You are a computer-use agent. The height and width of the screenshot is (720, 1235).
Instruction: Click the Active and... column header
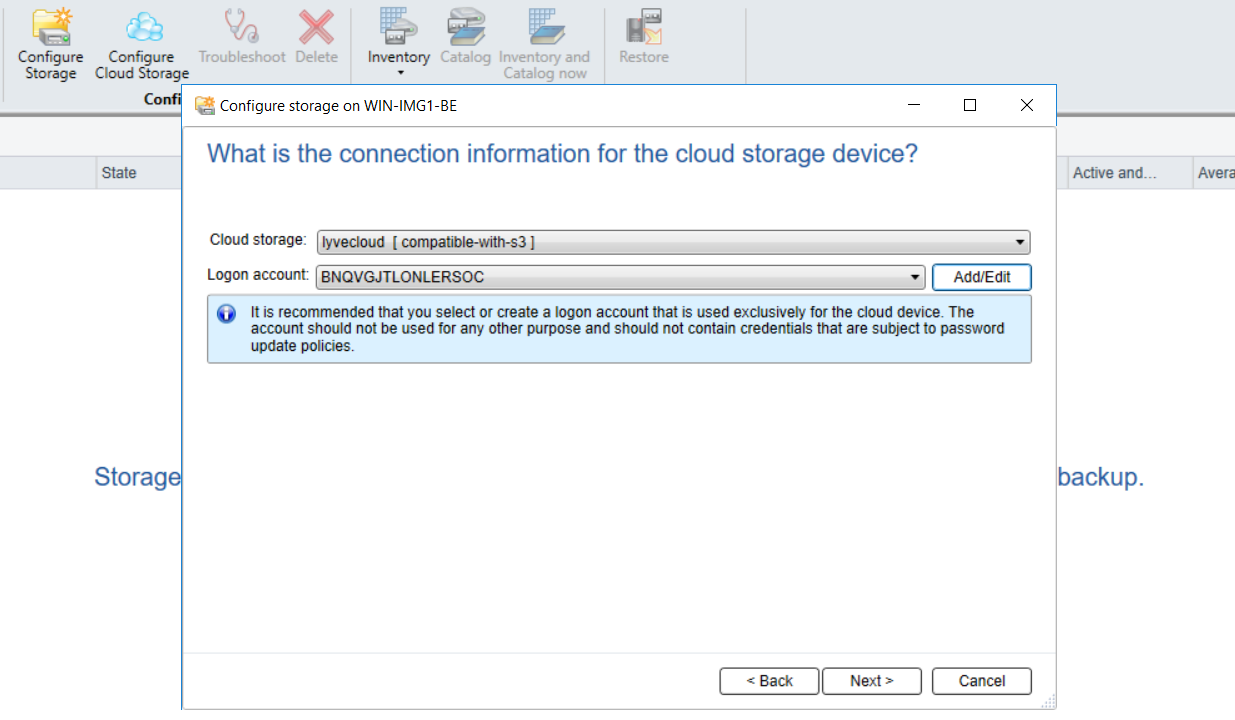[1114, 173]
